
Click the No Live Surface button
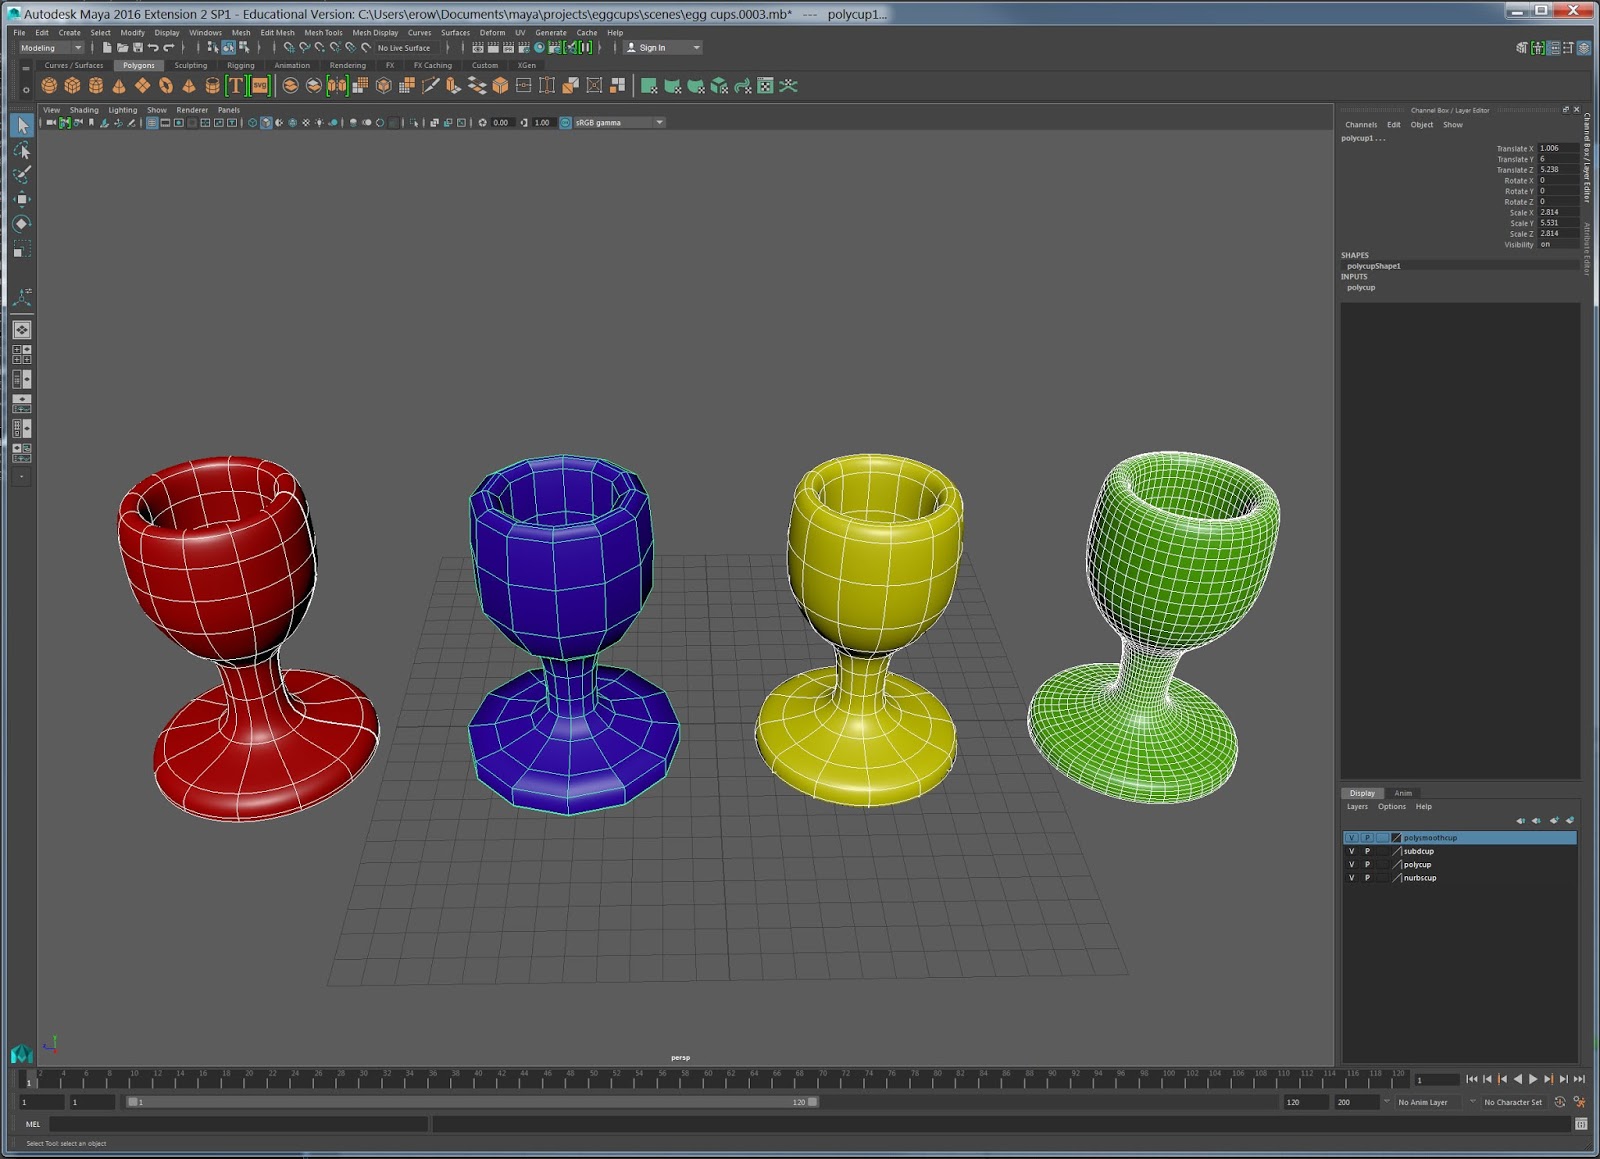click(405, 47)
